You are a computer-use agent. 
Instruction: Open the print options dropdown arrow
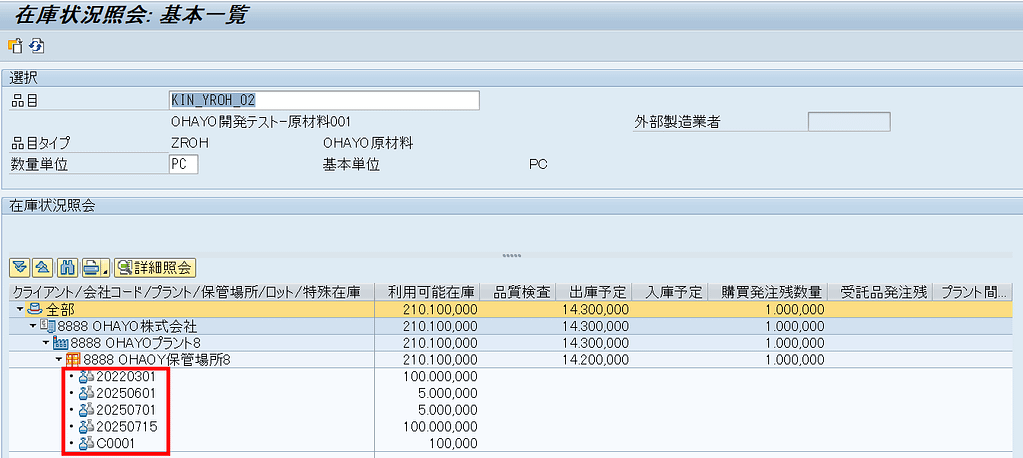[104, 268]
